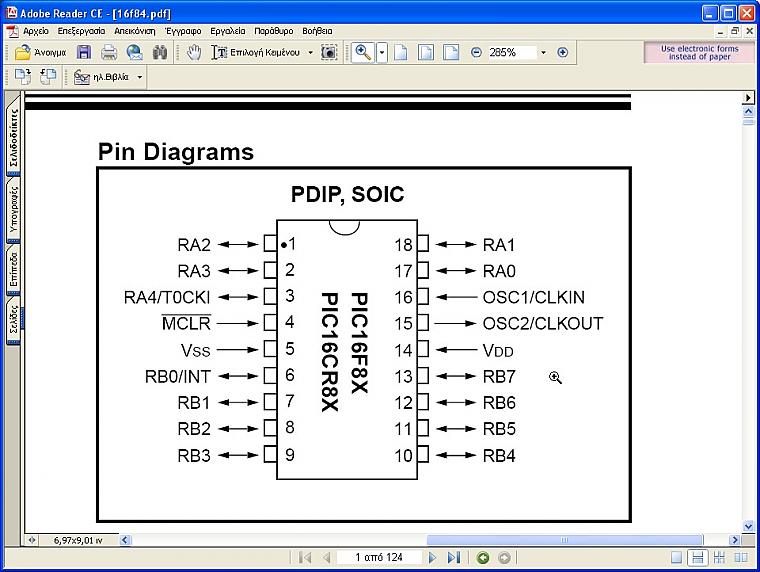This screenshot has height=572, width=760.
Task: Select Continuous Facing layout icon
Action: point(719,558)
